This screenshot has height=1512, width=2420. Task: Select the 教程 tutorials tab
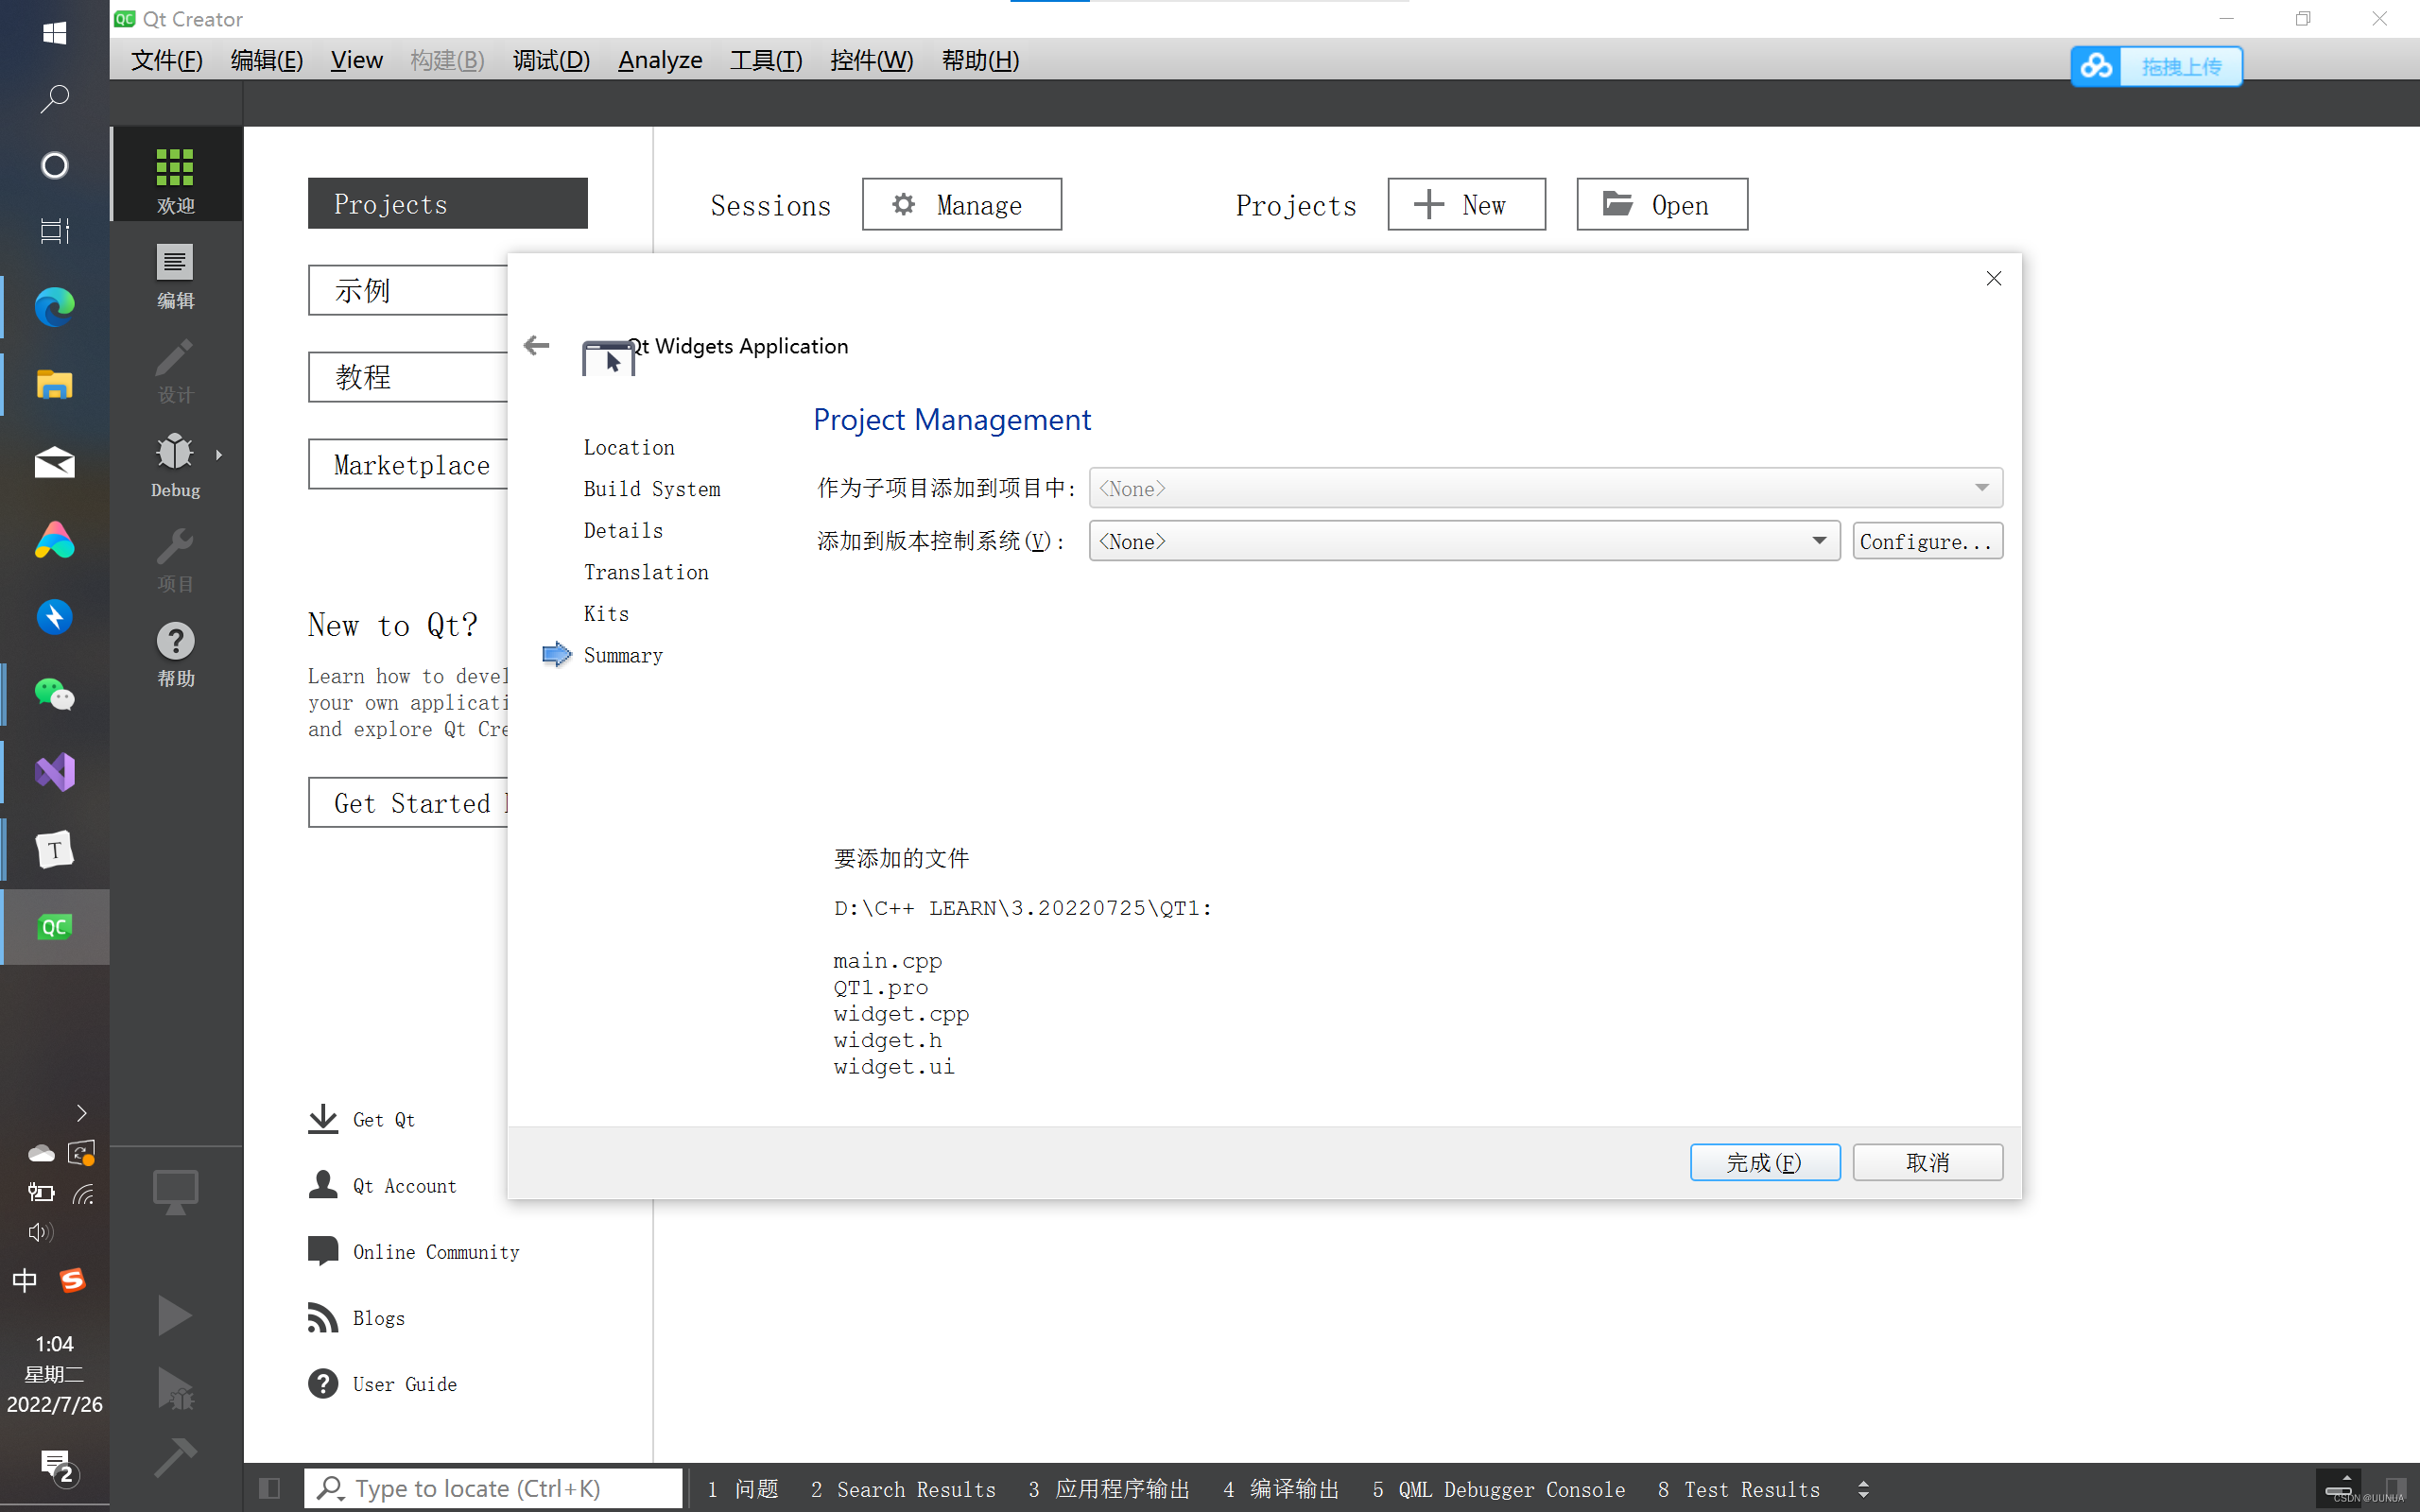(x=408, y=377)
